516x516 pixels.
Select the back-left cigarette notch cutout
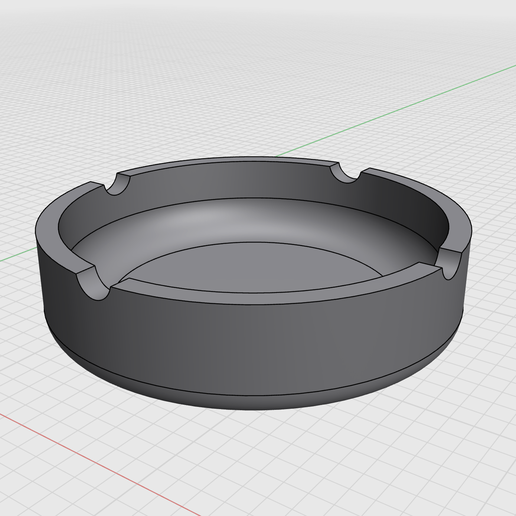tap(117, 185)
